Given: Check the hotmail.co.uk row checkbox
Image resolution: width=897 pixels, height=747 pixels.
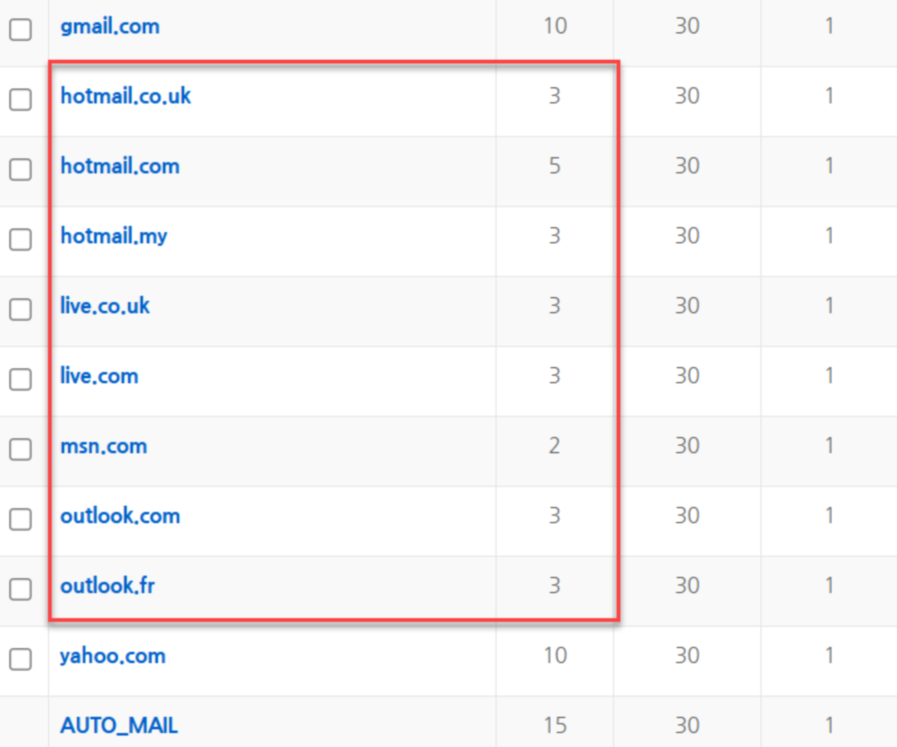Looking at the screenshot, I should pos(21,99).
